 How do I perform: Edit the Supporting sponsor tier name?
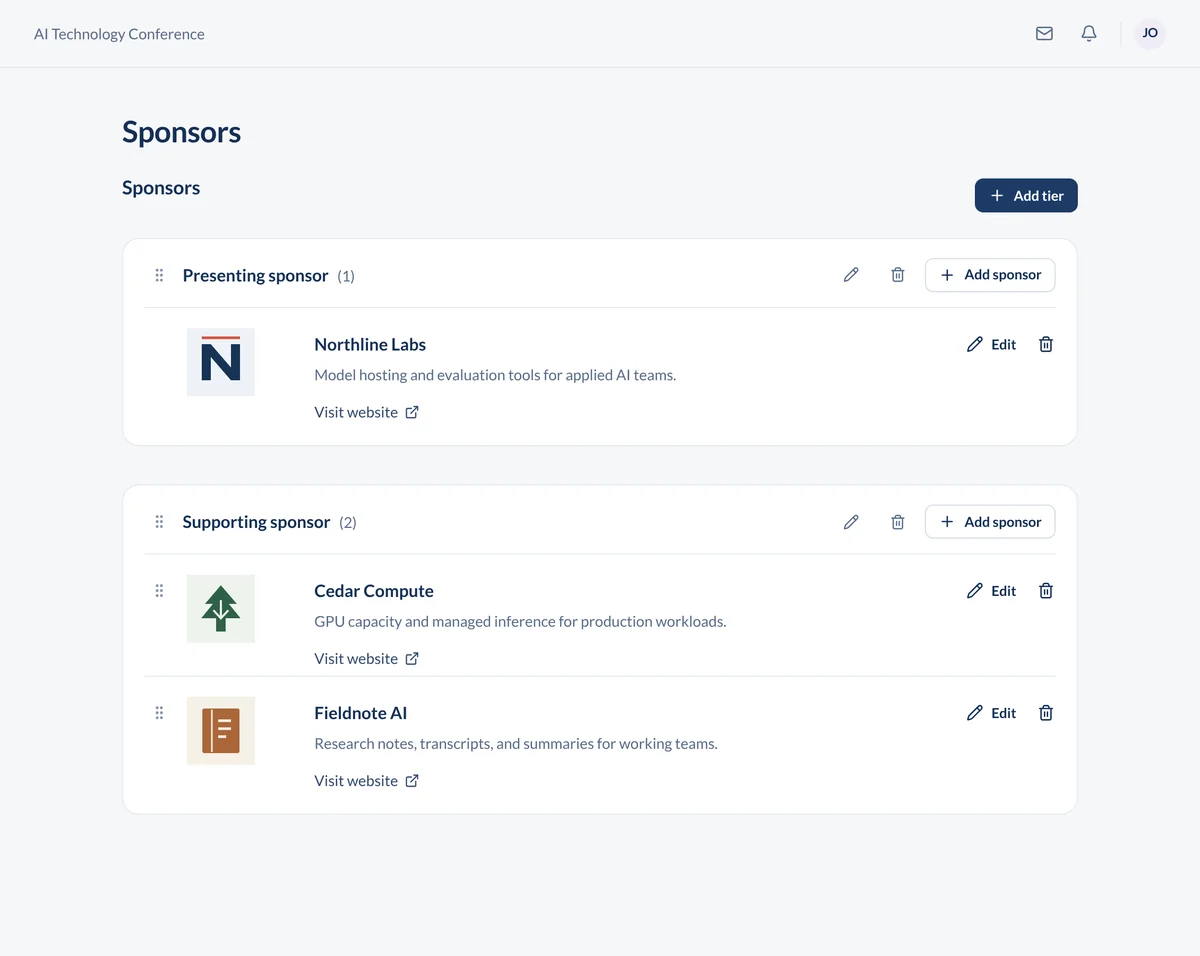point(851,522)
